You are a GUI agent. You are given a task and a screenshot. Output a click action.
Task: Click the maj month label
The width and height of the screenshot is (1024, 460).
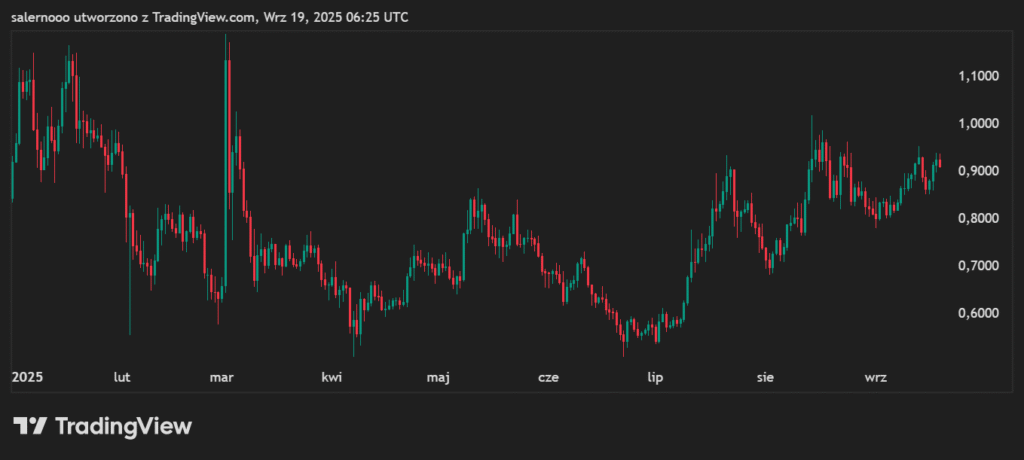coord(438,377)
